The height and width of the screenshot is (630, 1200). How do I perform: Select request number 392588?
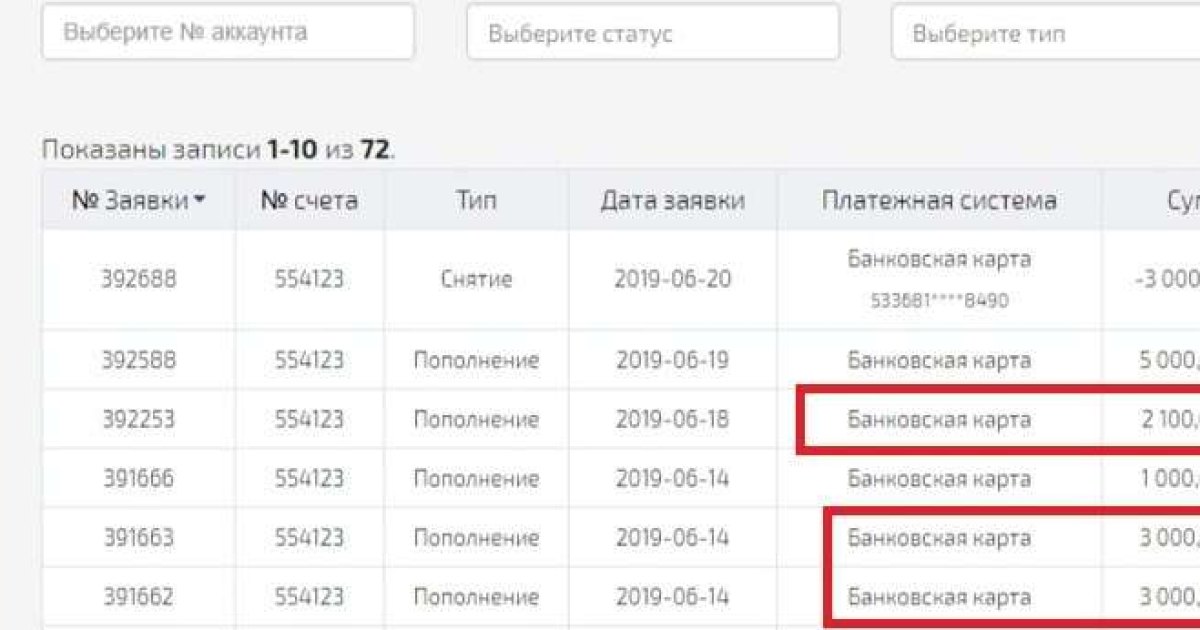point(138,360)
